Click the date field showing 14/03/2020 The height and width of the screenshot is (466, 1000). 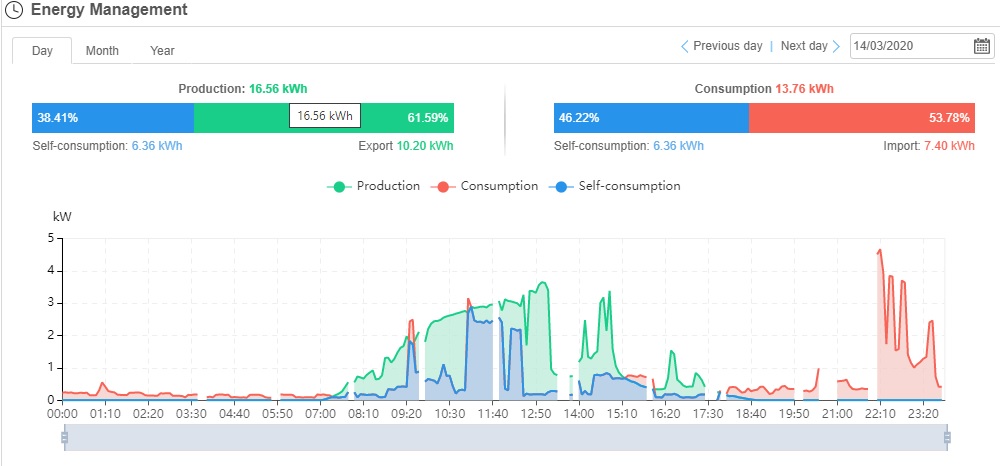click(922, 46)
